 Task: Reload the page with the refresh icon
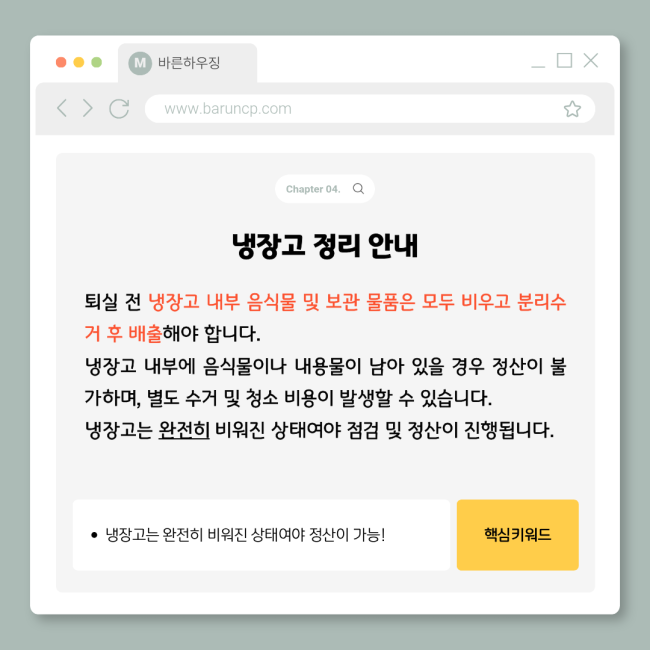(119, 109)
